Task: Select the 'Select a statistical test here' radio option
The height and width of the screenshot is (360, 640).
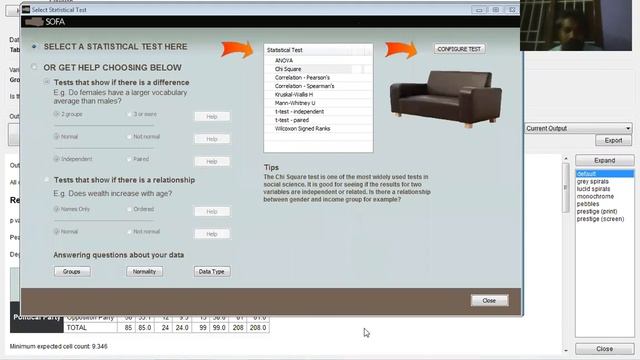Action: tap(34, 47)
